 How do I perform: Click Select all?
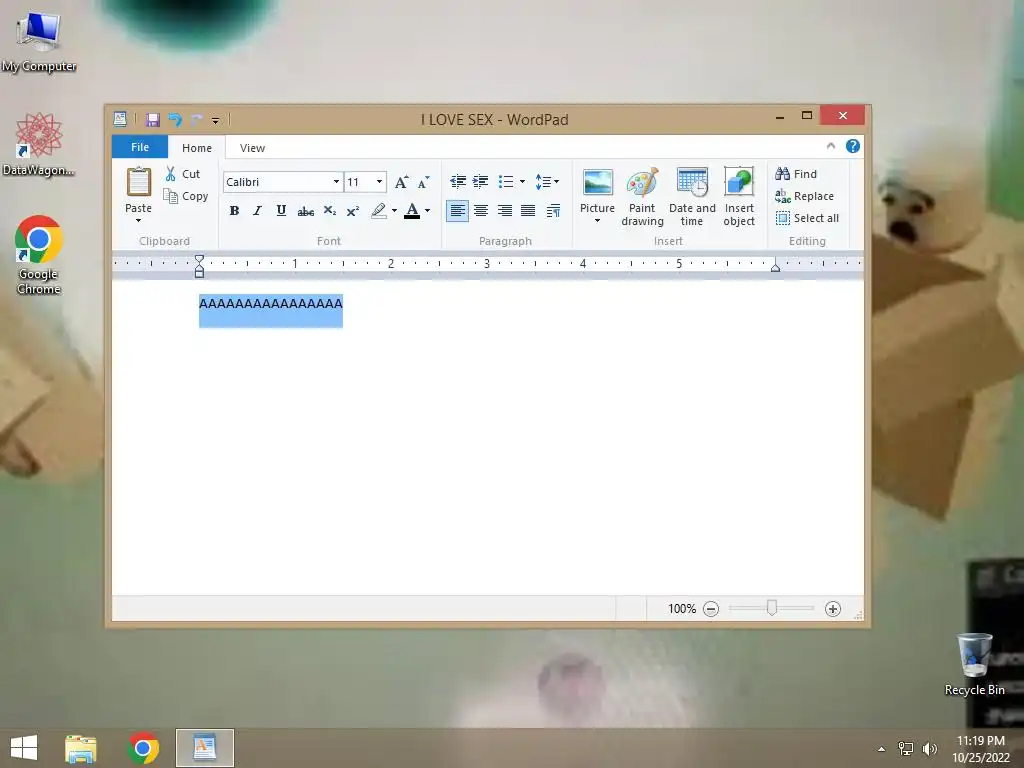808,218
